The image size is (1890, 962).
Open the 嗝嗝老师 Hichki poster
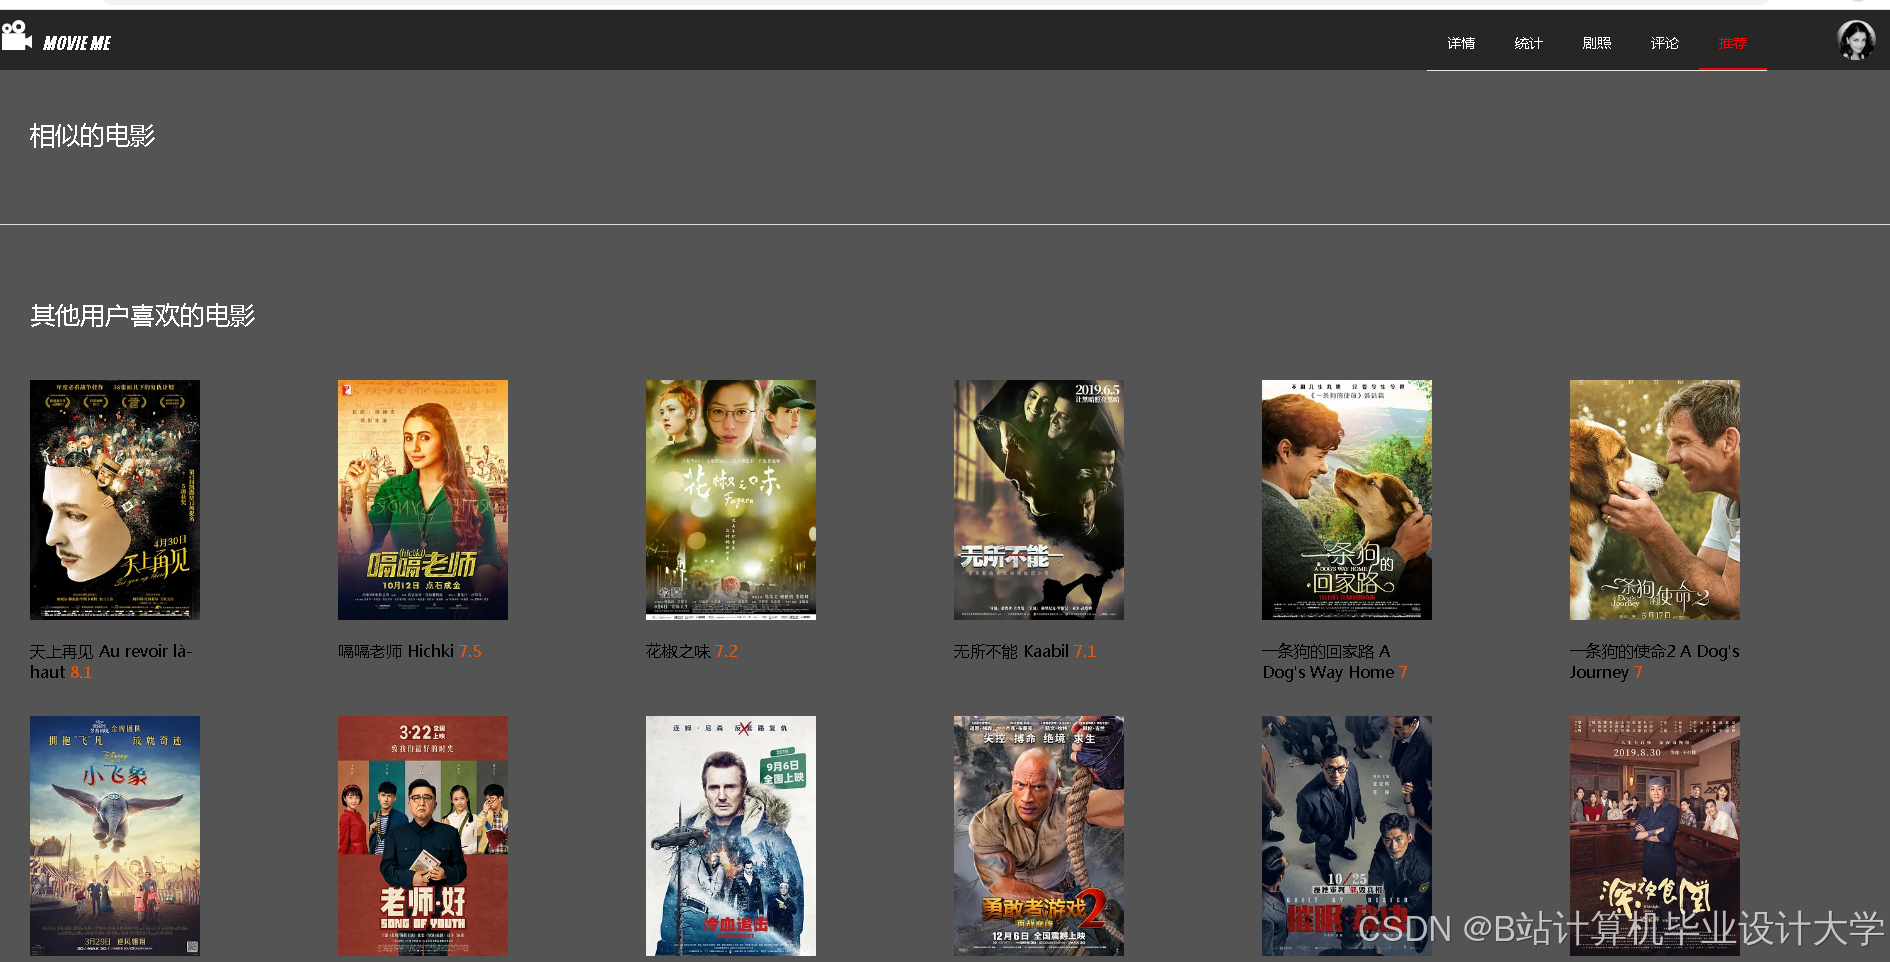(423, 500)
